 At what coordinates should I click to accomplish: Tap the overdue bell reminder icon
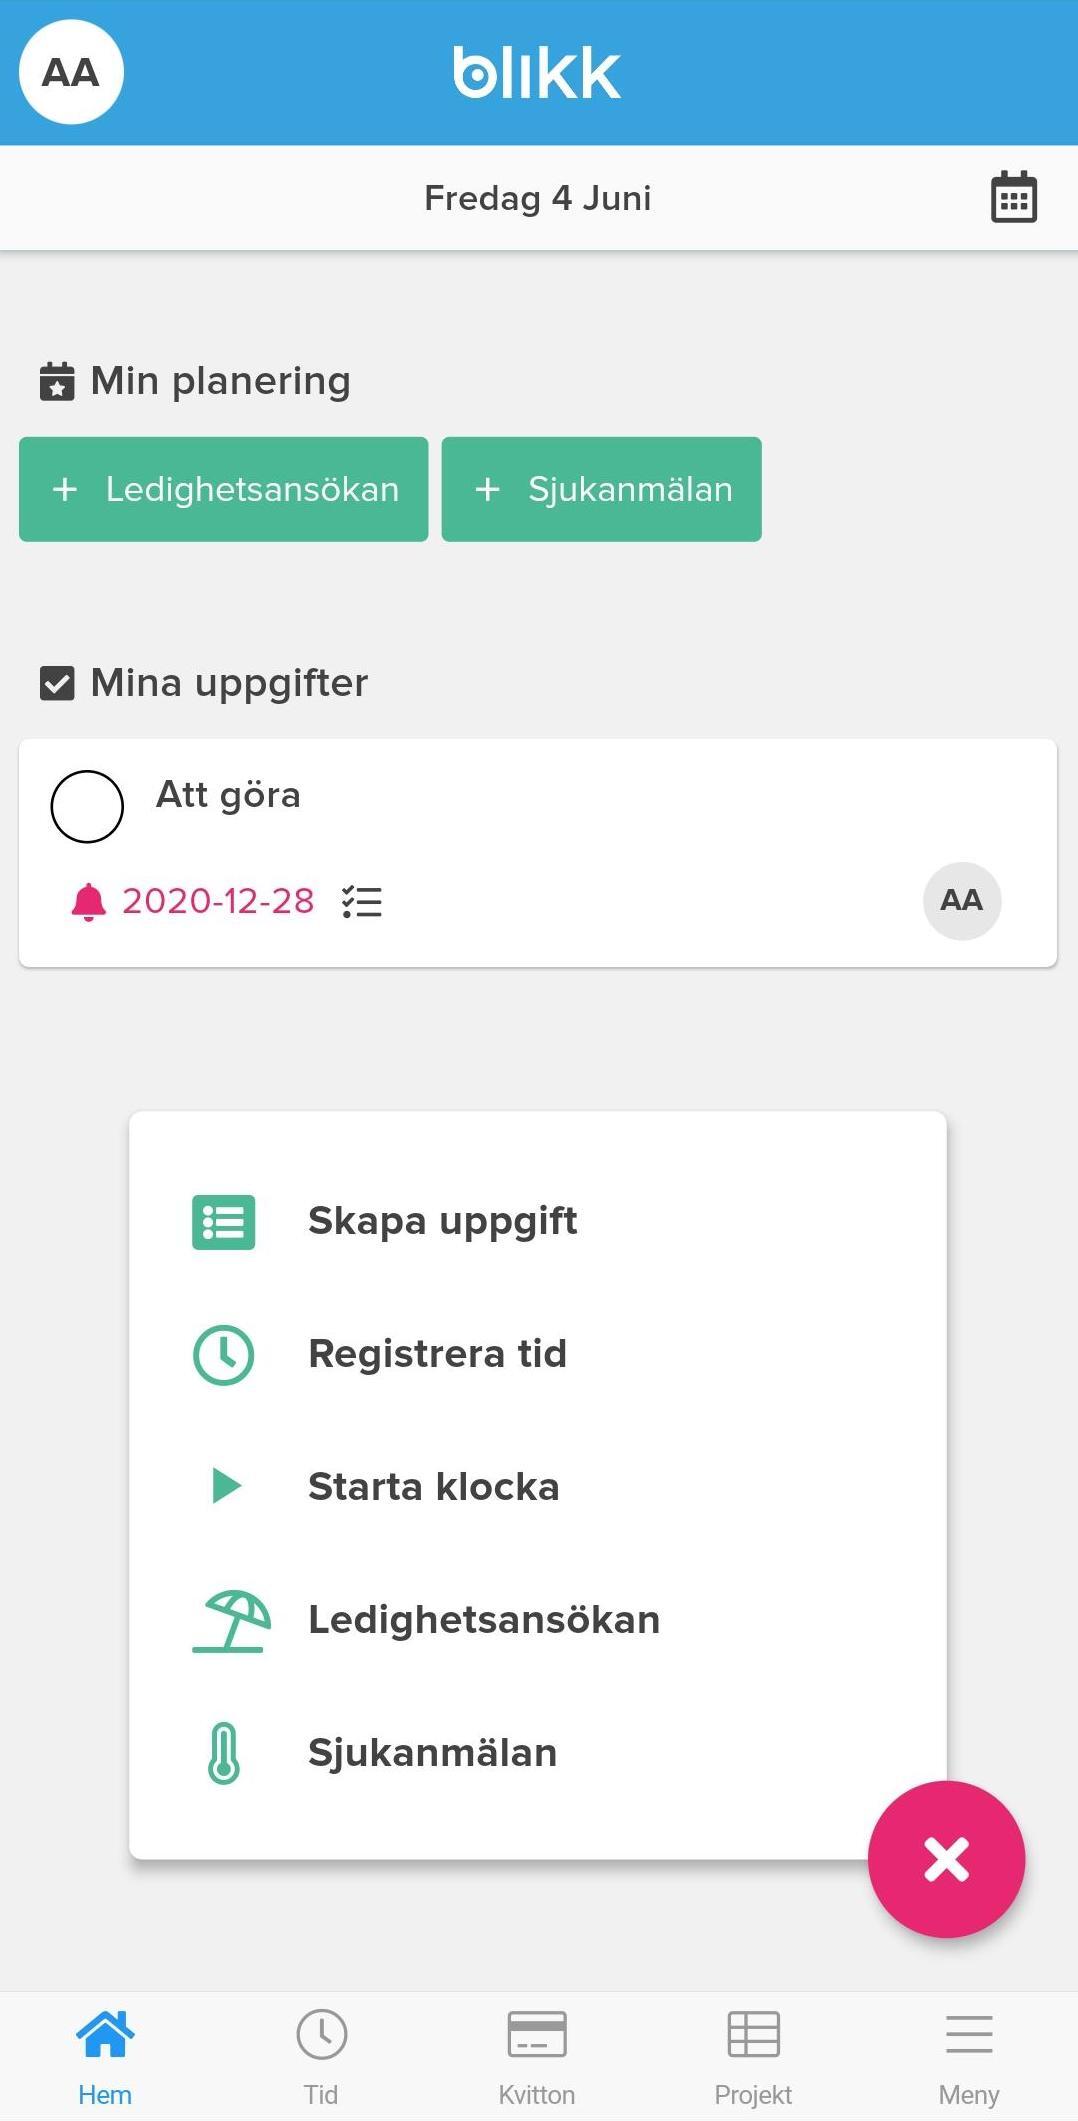[89, 902]
